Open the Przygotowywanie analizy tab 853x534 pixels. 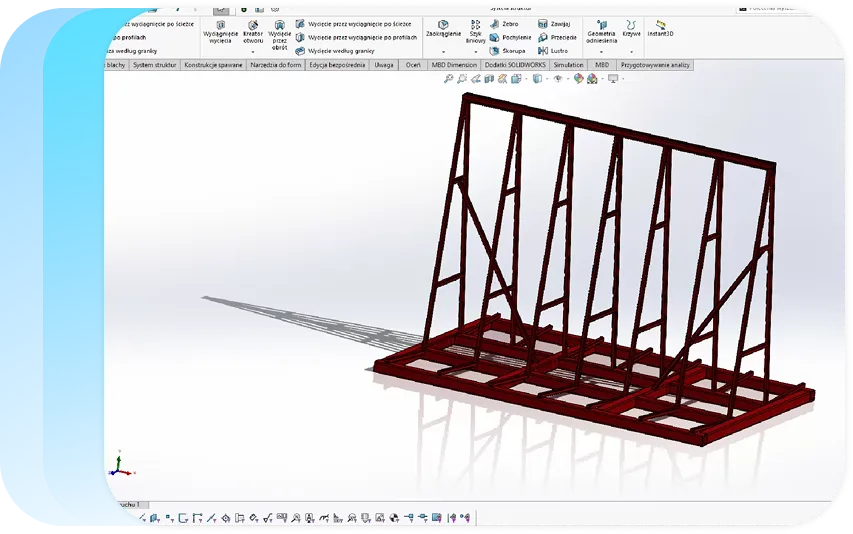coord(655,65)
